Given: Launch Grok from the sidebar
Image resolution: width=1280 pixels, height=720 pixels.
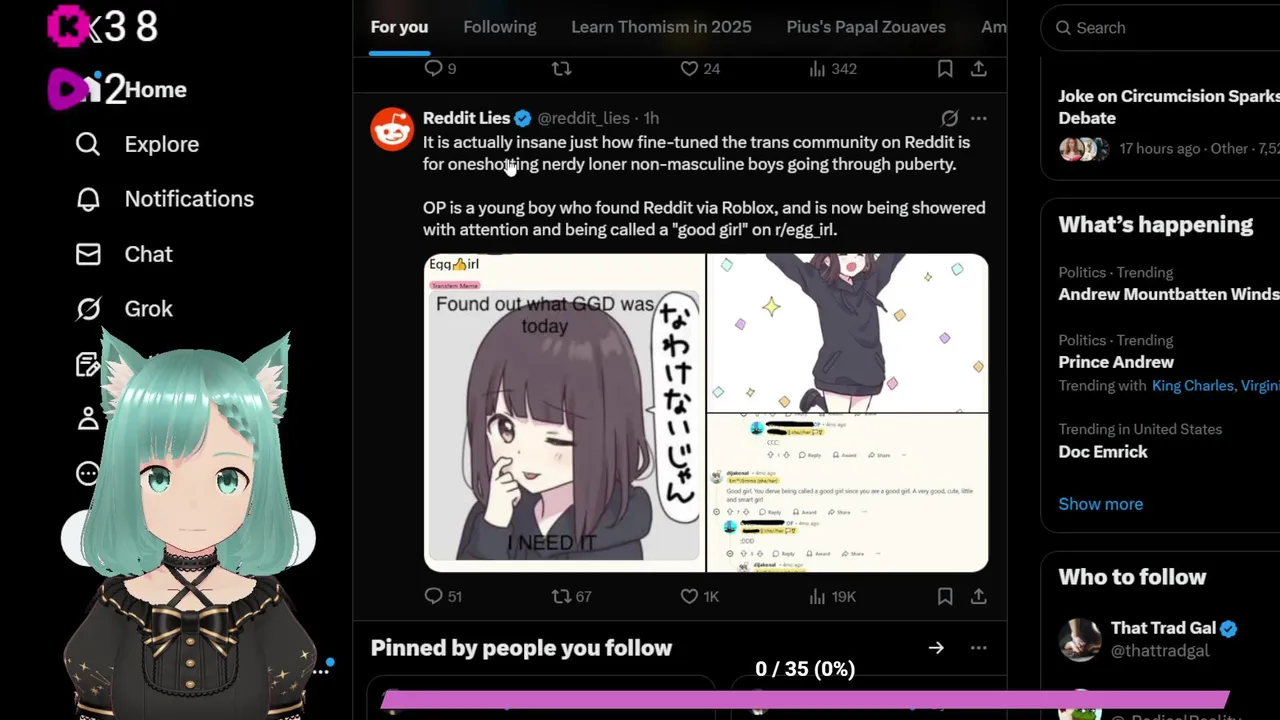Looking at the screenshot, I should [x=125, y=309].
